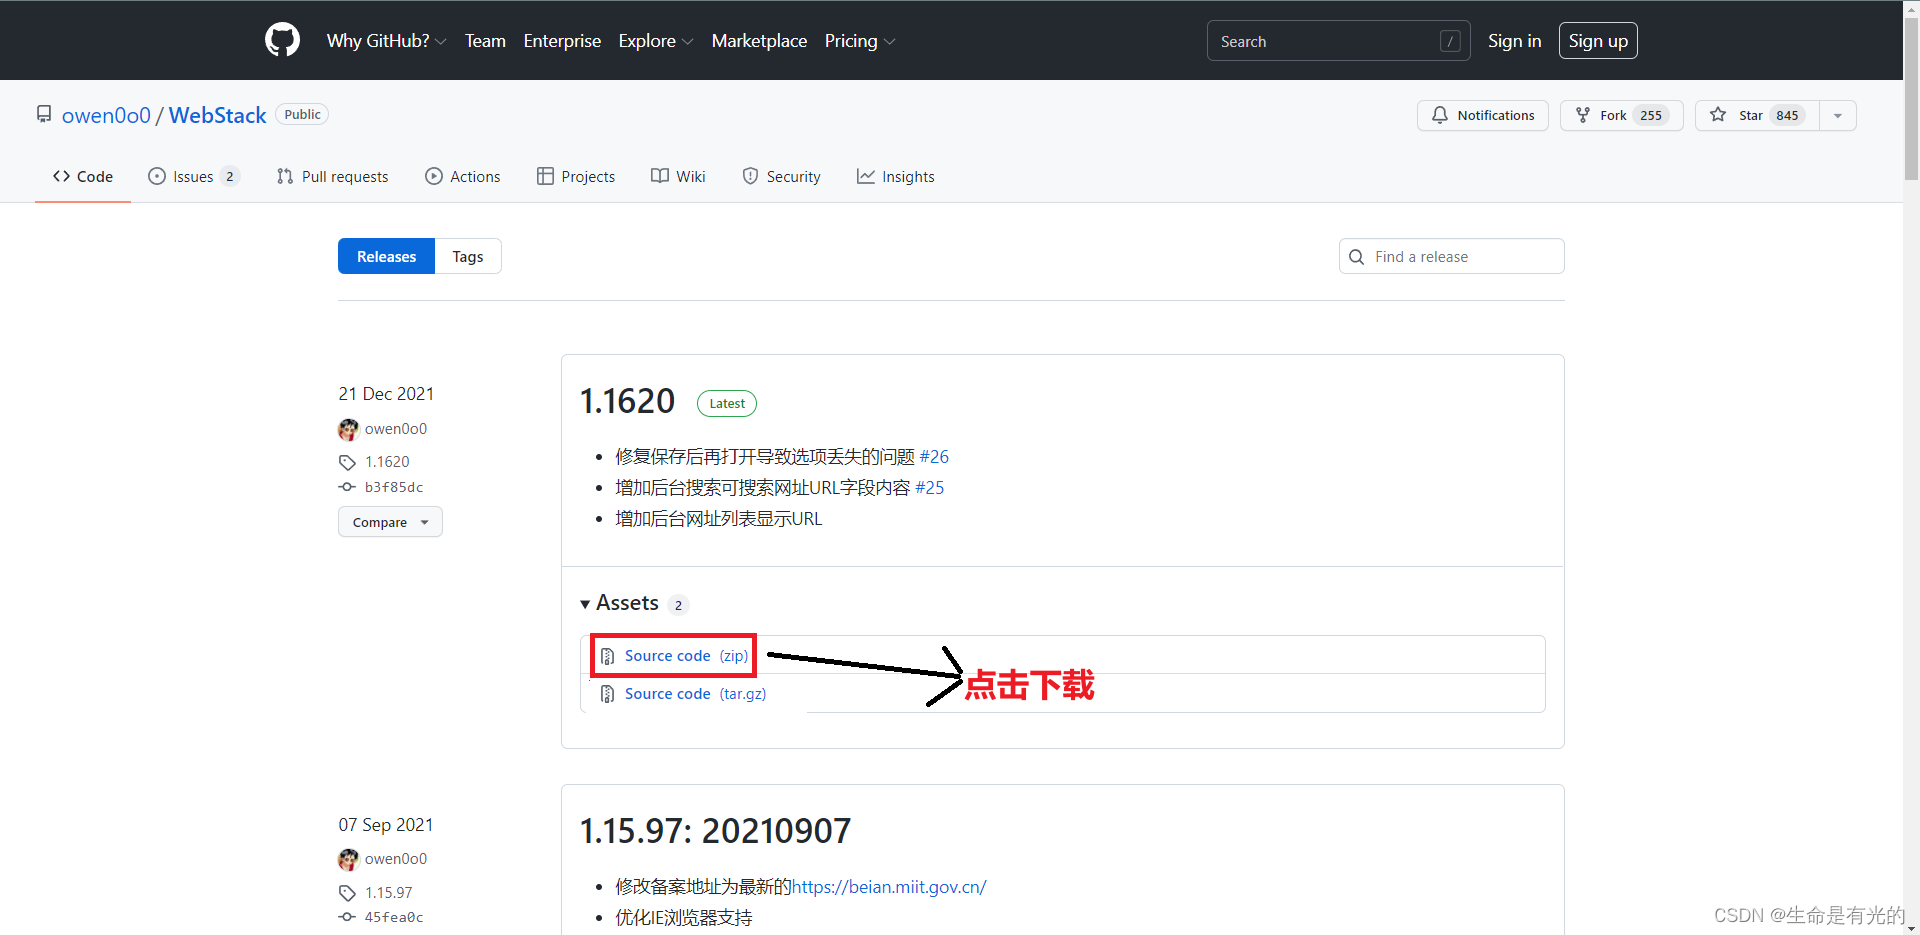Open the 1.1620 release title
The width and height of the screenshot is (1920, 935).
point(628,401)
